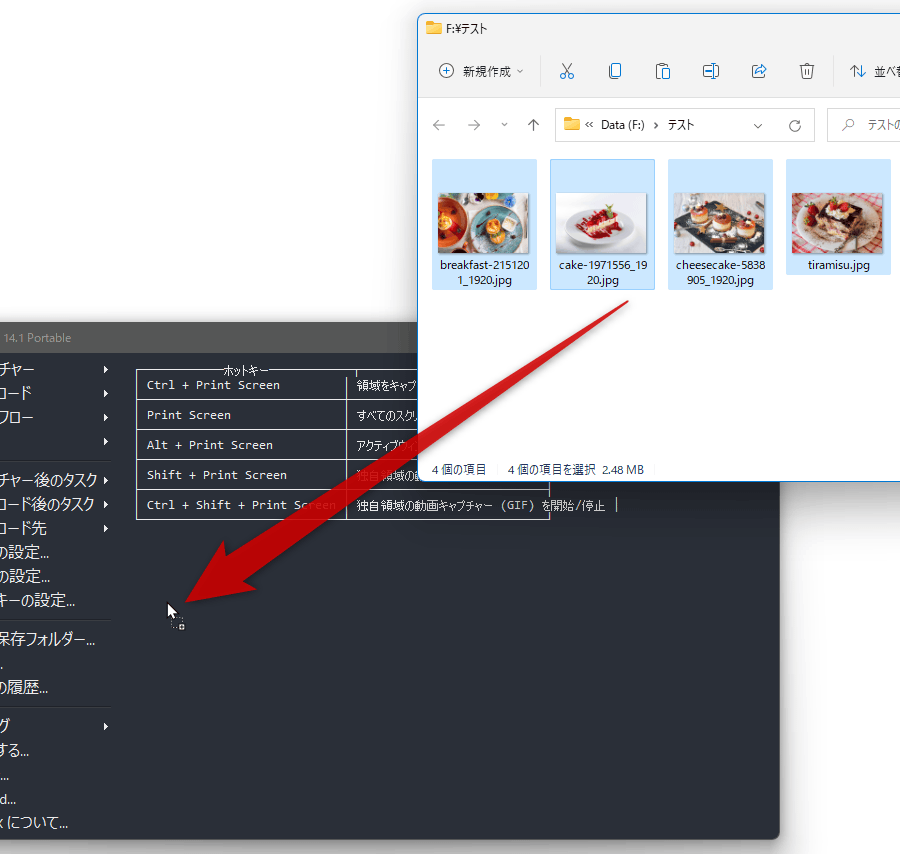Click the '4 個の項目を選択 2.48 MB' status text

pyautogui.click(x=576, y=469)
